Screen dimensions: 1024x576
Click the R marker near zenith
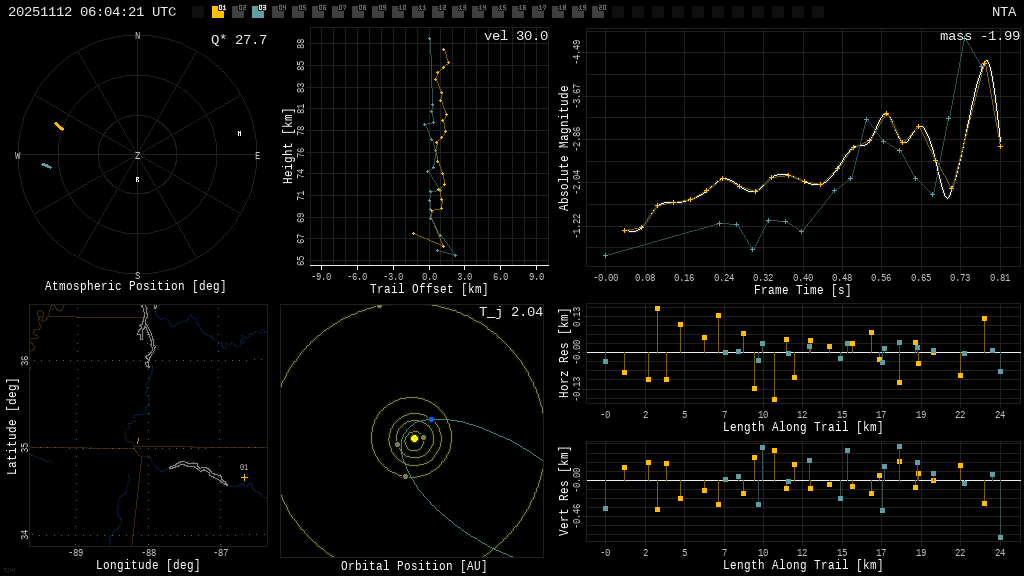pyautogui.click(x=138, y=180)
